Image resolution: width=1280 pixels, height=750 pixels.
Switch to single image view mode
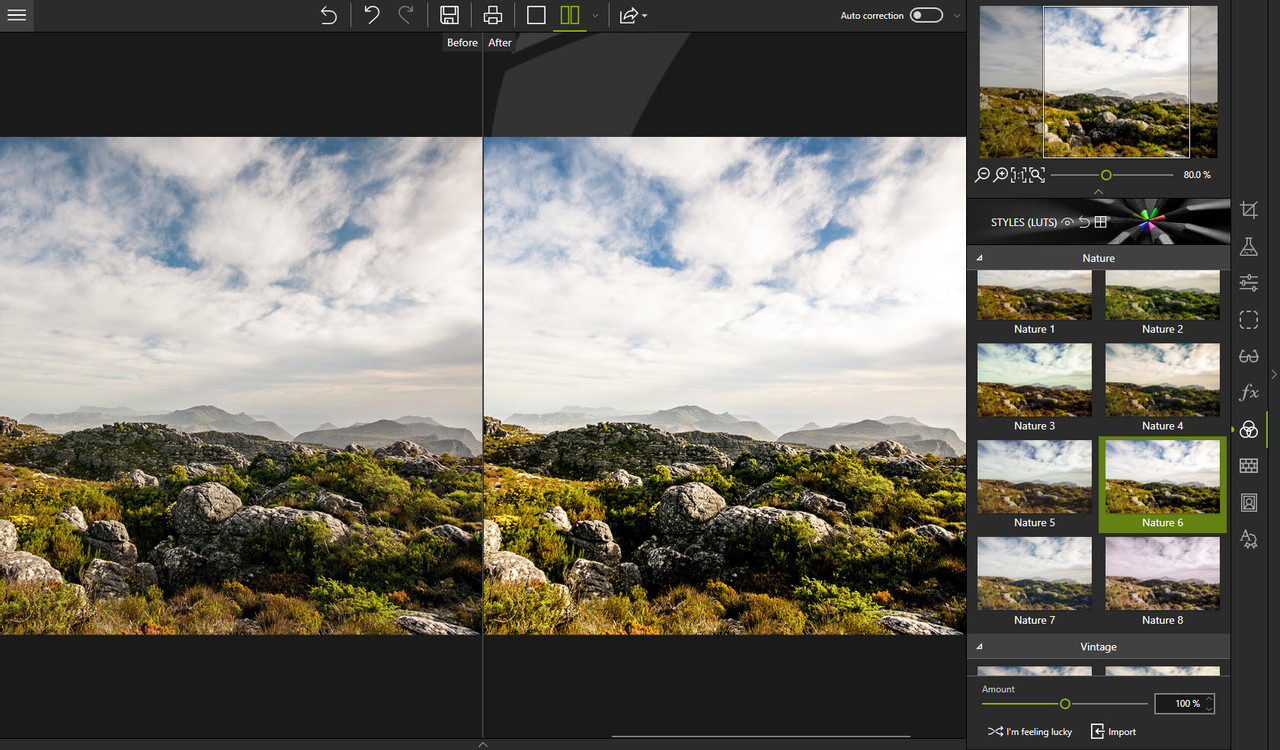click(536, 15)
